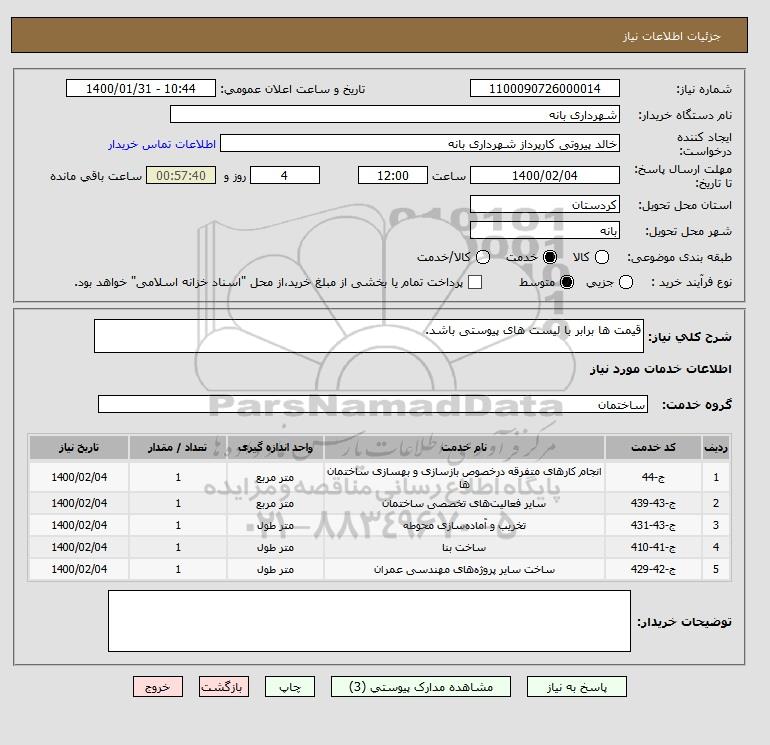The height and width of the screenshot is (745, 770).
Task: Click the remaining days field showing 4
Action: pyautogui.click(x=285, y=175)
